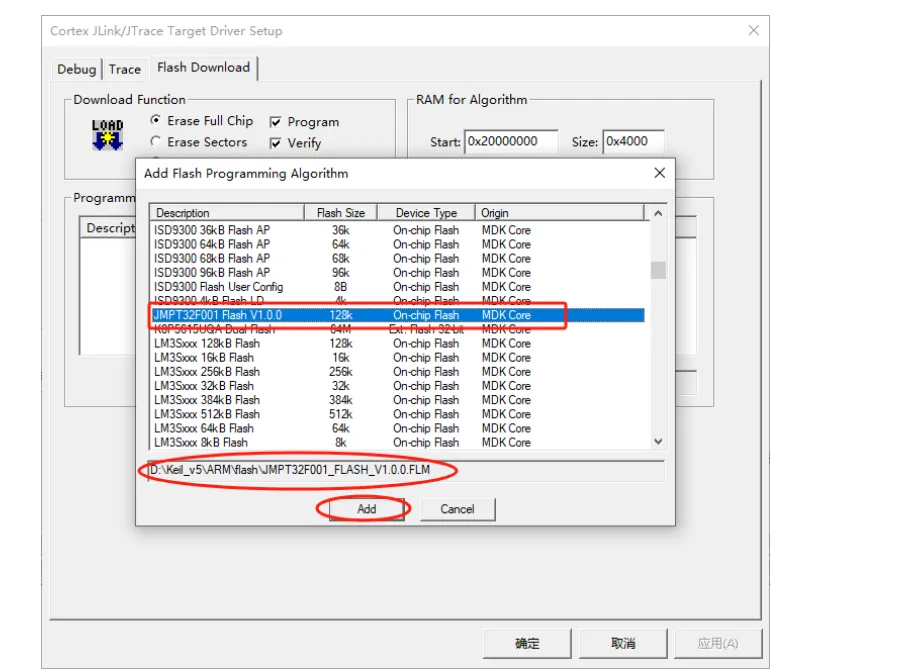Select LM3Sxxx 64kB Flash row
Image resolution: width=904 pixels, height=671 pixels.
tap(398, 428)
